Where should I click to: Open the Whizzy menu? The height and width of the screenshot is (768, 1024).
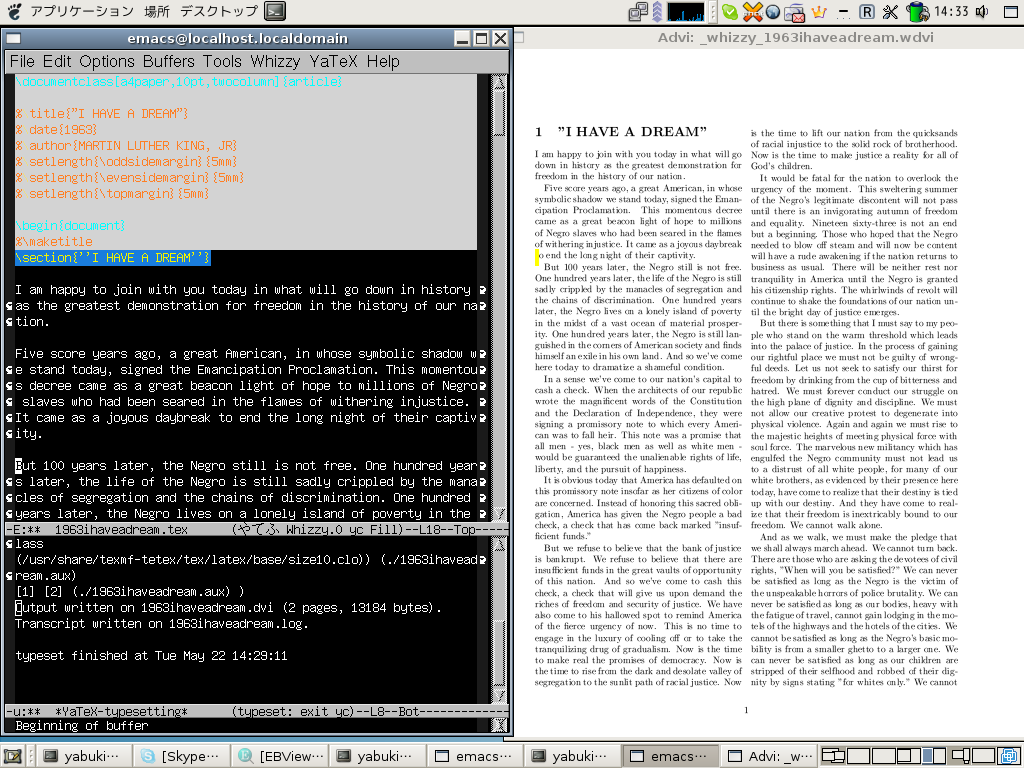click(x=276, y=61)
